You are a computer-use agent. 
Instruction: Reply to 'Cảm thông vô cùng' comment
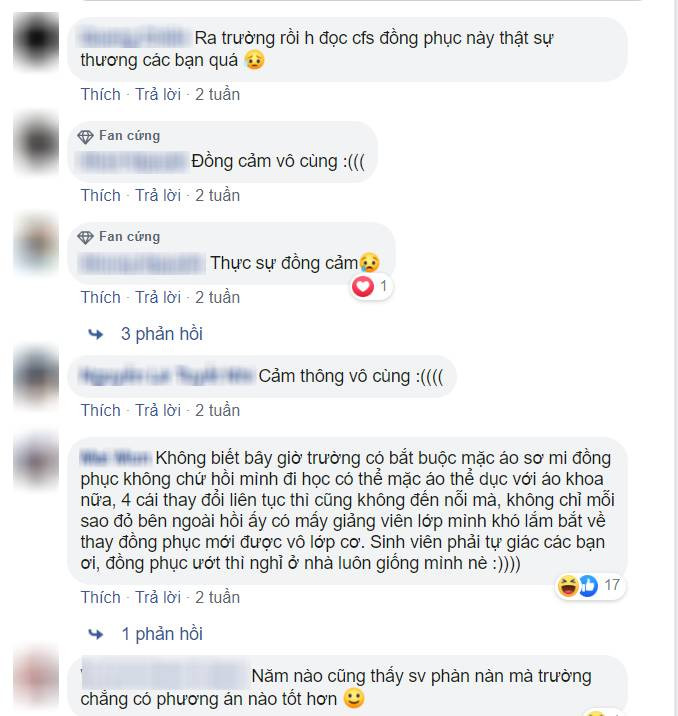(158, 411)
